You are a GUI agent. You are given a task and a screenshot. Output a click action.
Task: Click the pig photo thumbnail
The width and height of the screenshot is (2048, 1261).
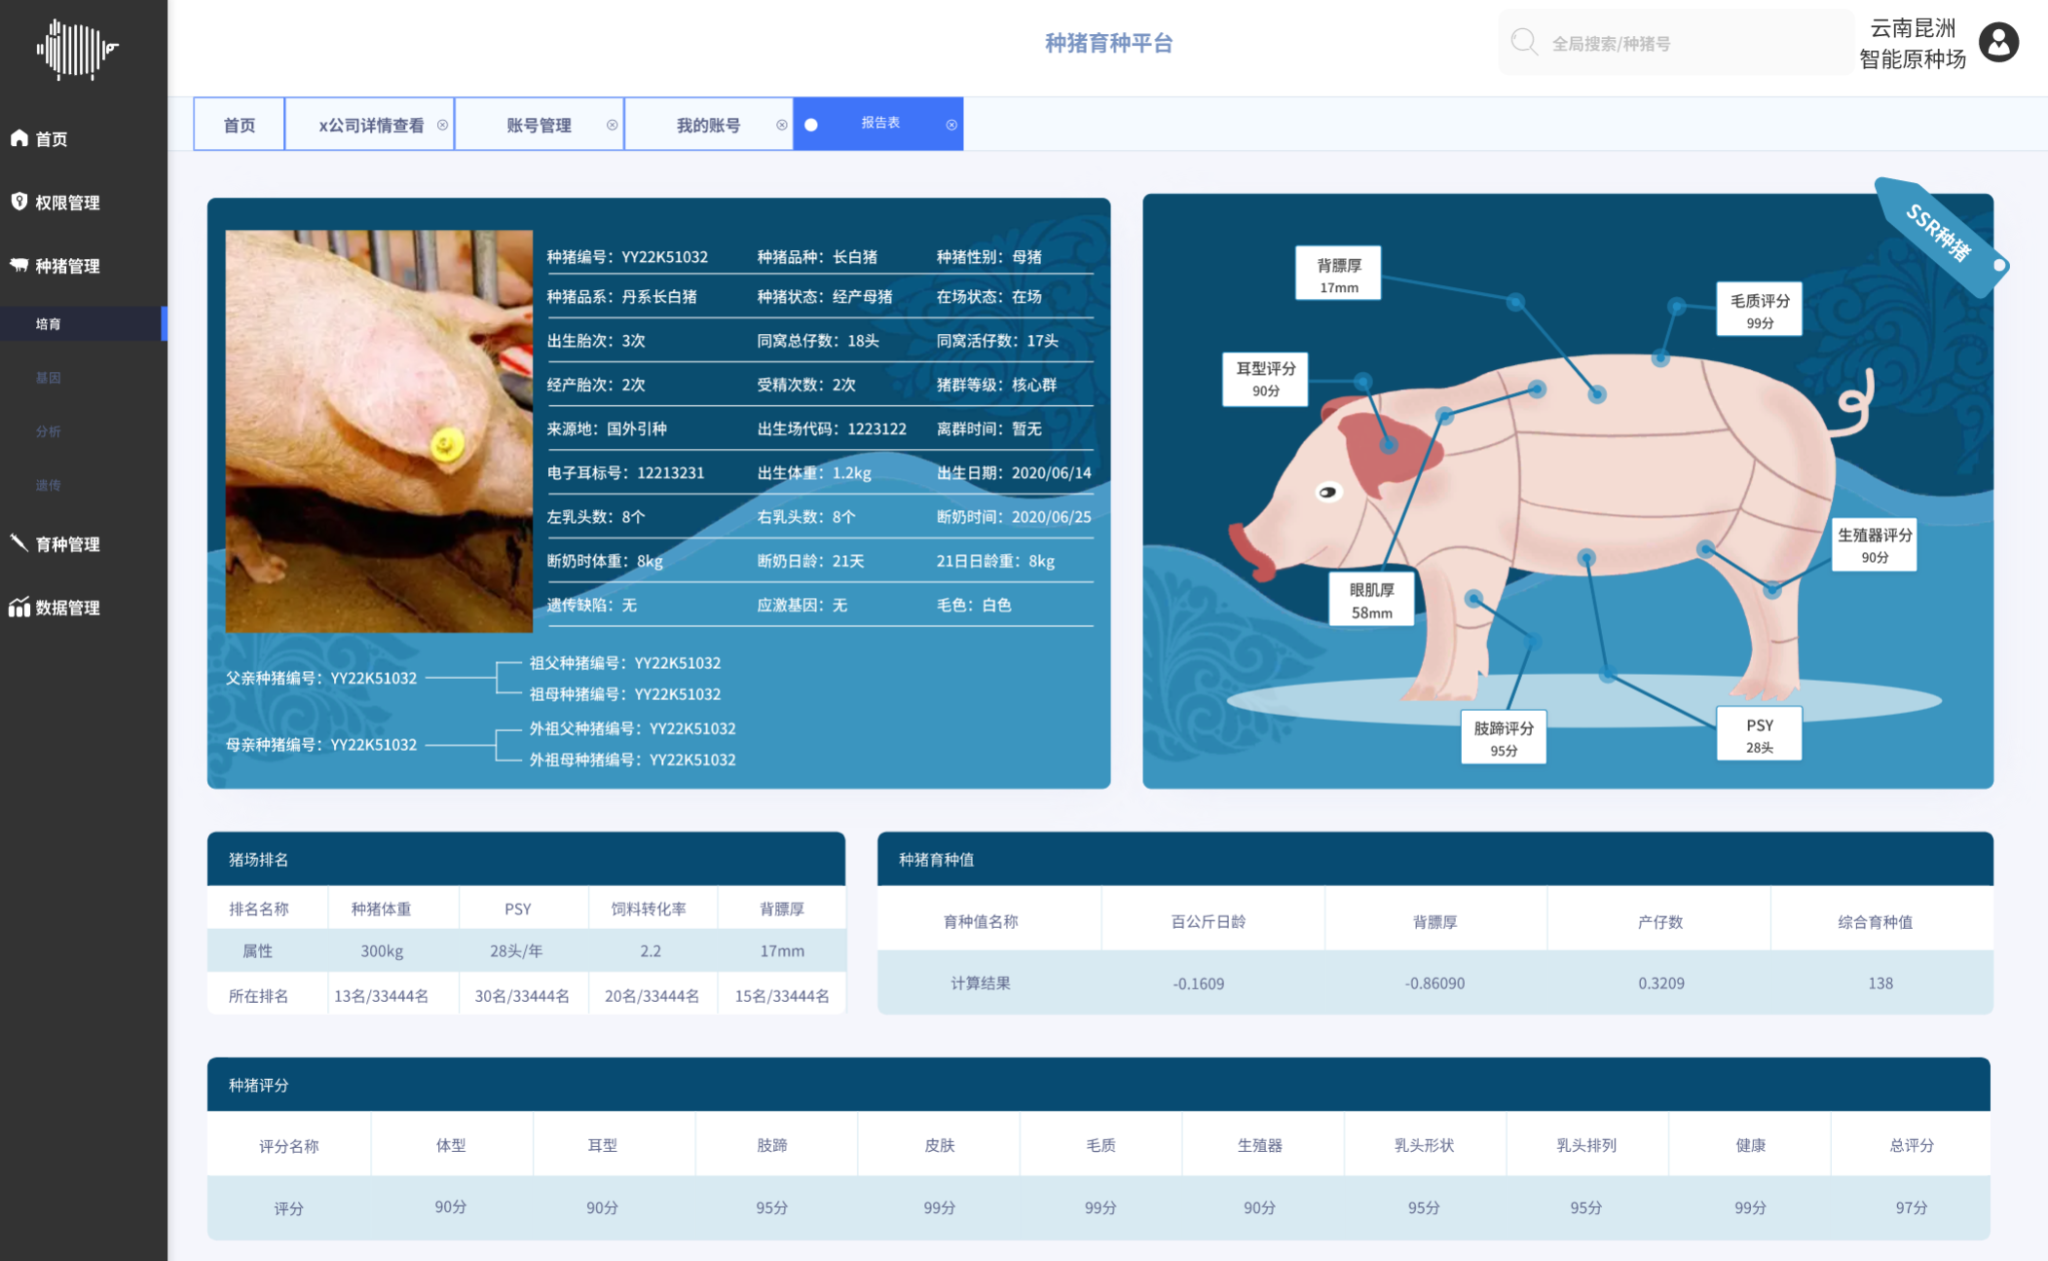click(379, 431)
